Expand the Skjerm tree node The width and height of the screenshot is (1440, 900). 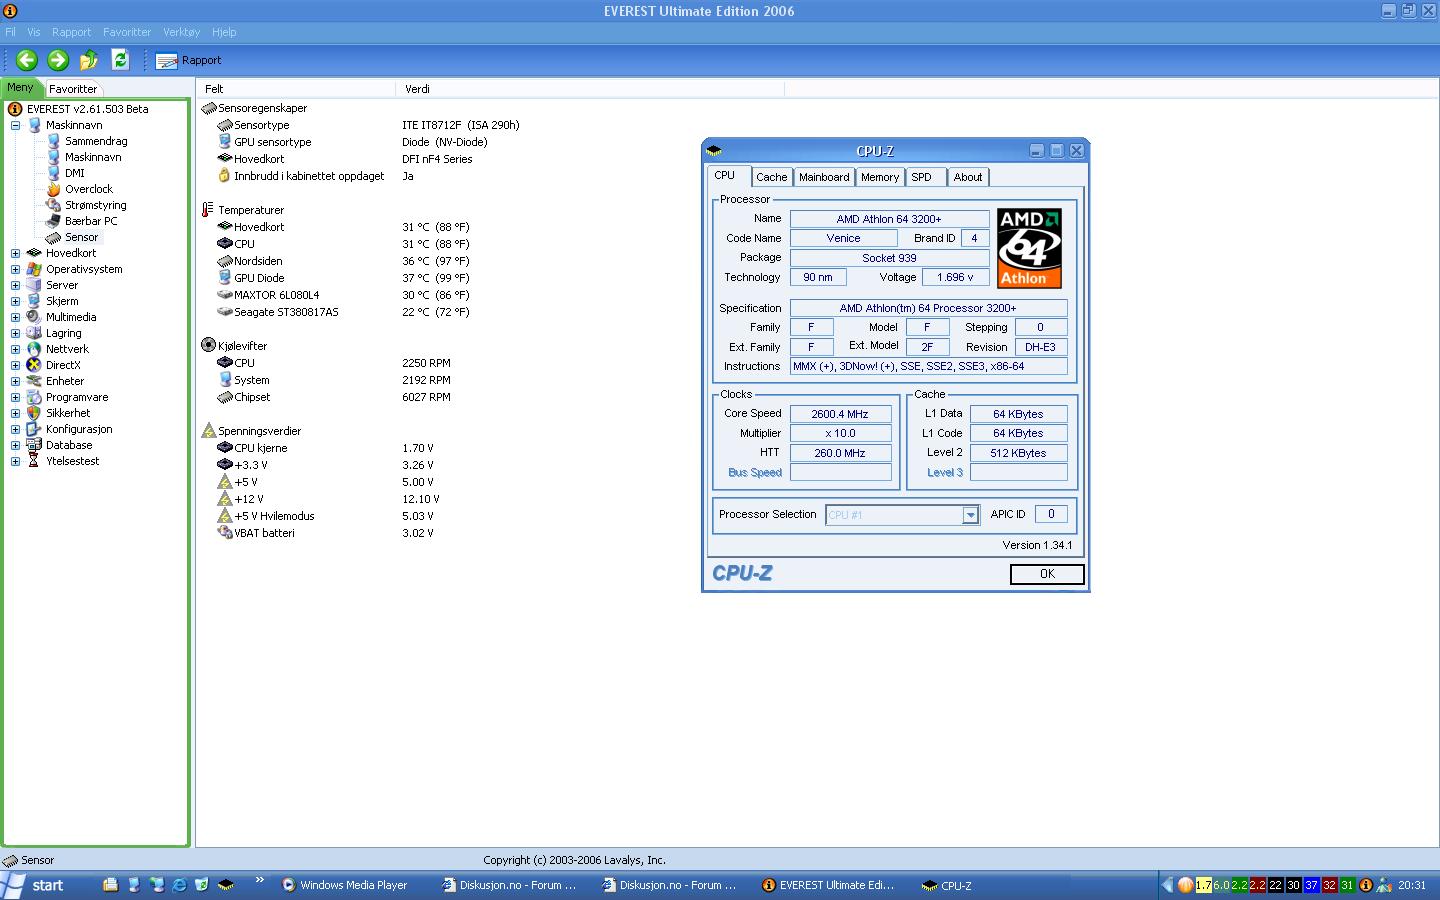(x=15, y=301)
